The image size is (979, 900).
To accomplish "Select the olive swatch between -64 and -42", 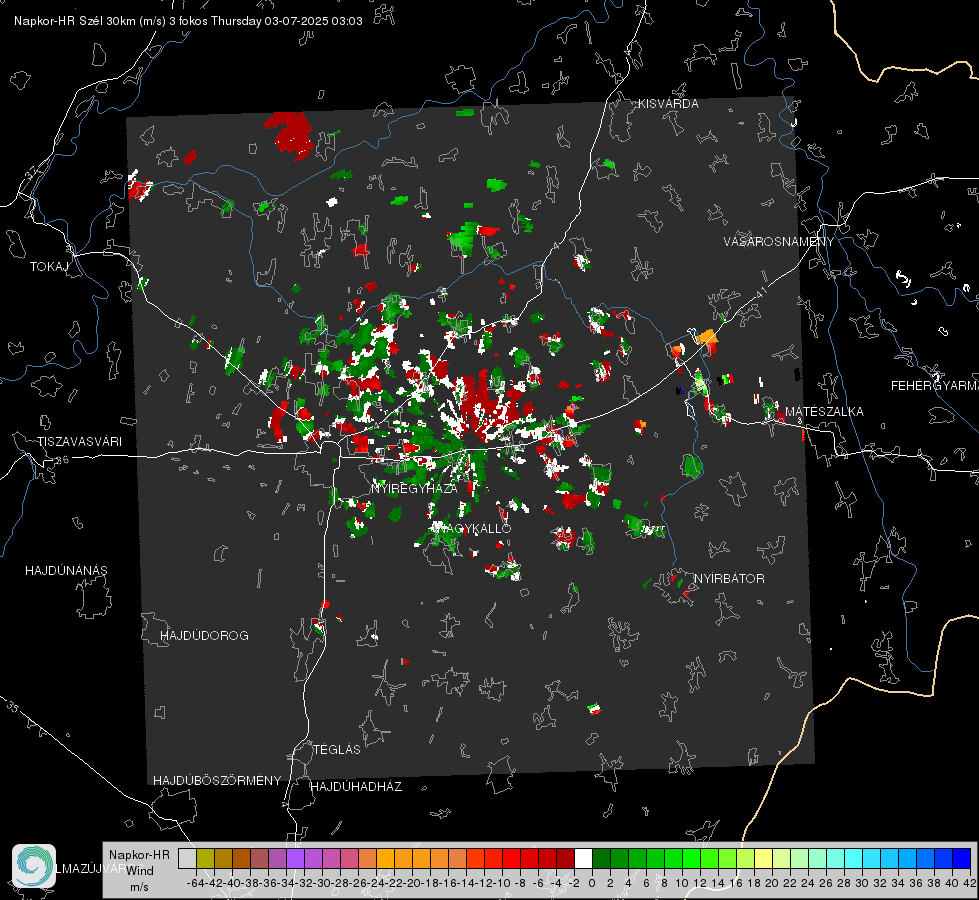I will pos(205,858).
